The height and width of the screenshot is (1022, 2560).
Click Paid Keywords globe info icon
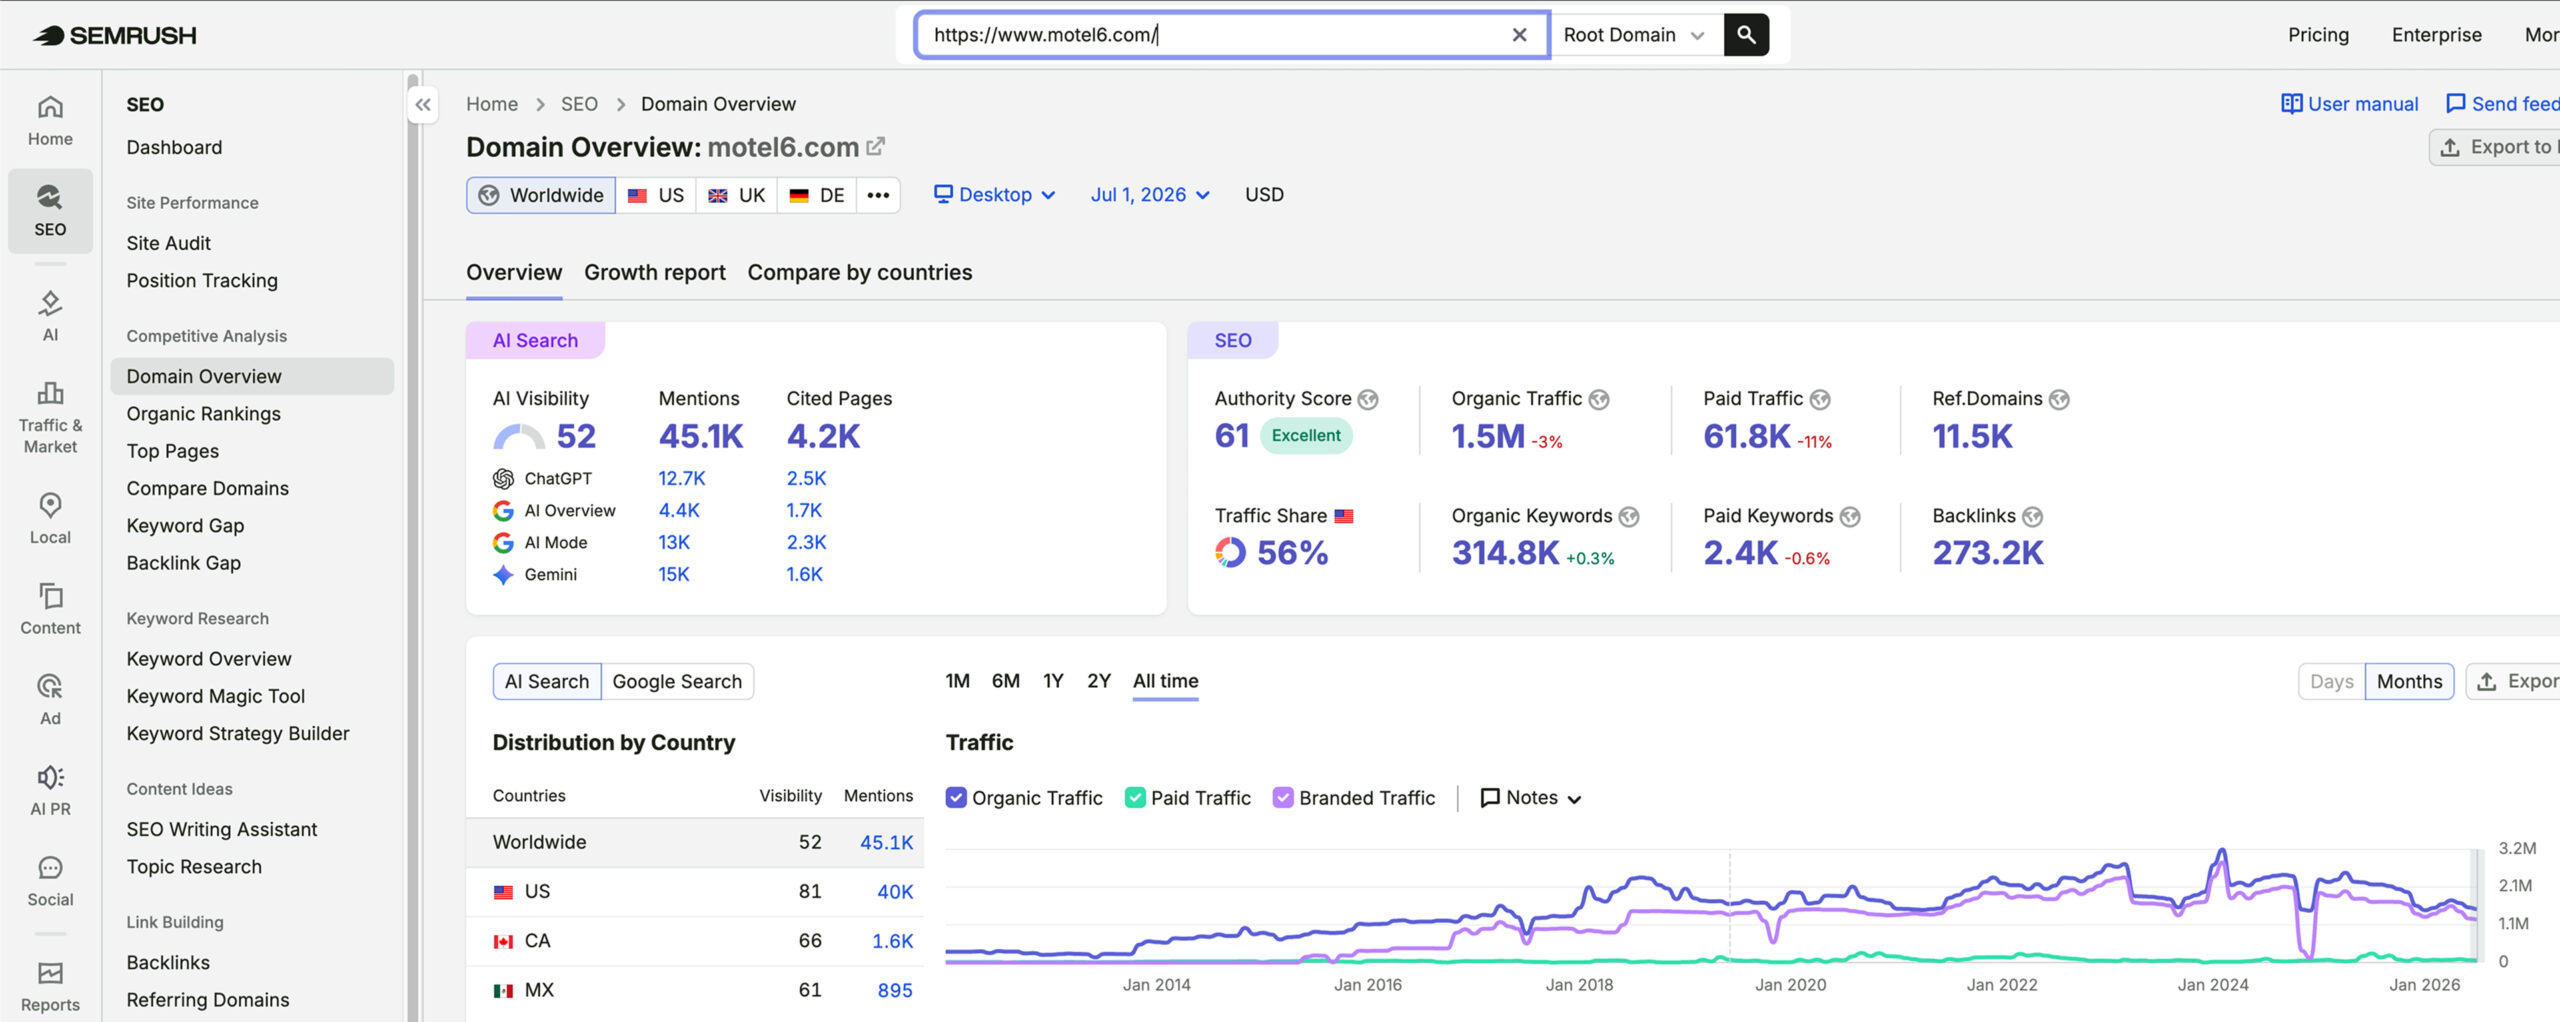coord(1850,516)
